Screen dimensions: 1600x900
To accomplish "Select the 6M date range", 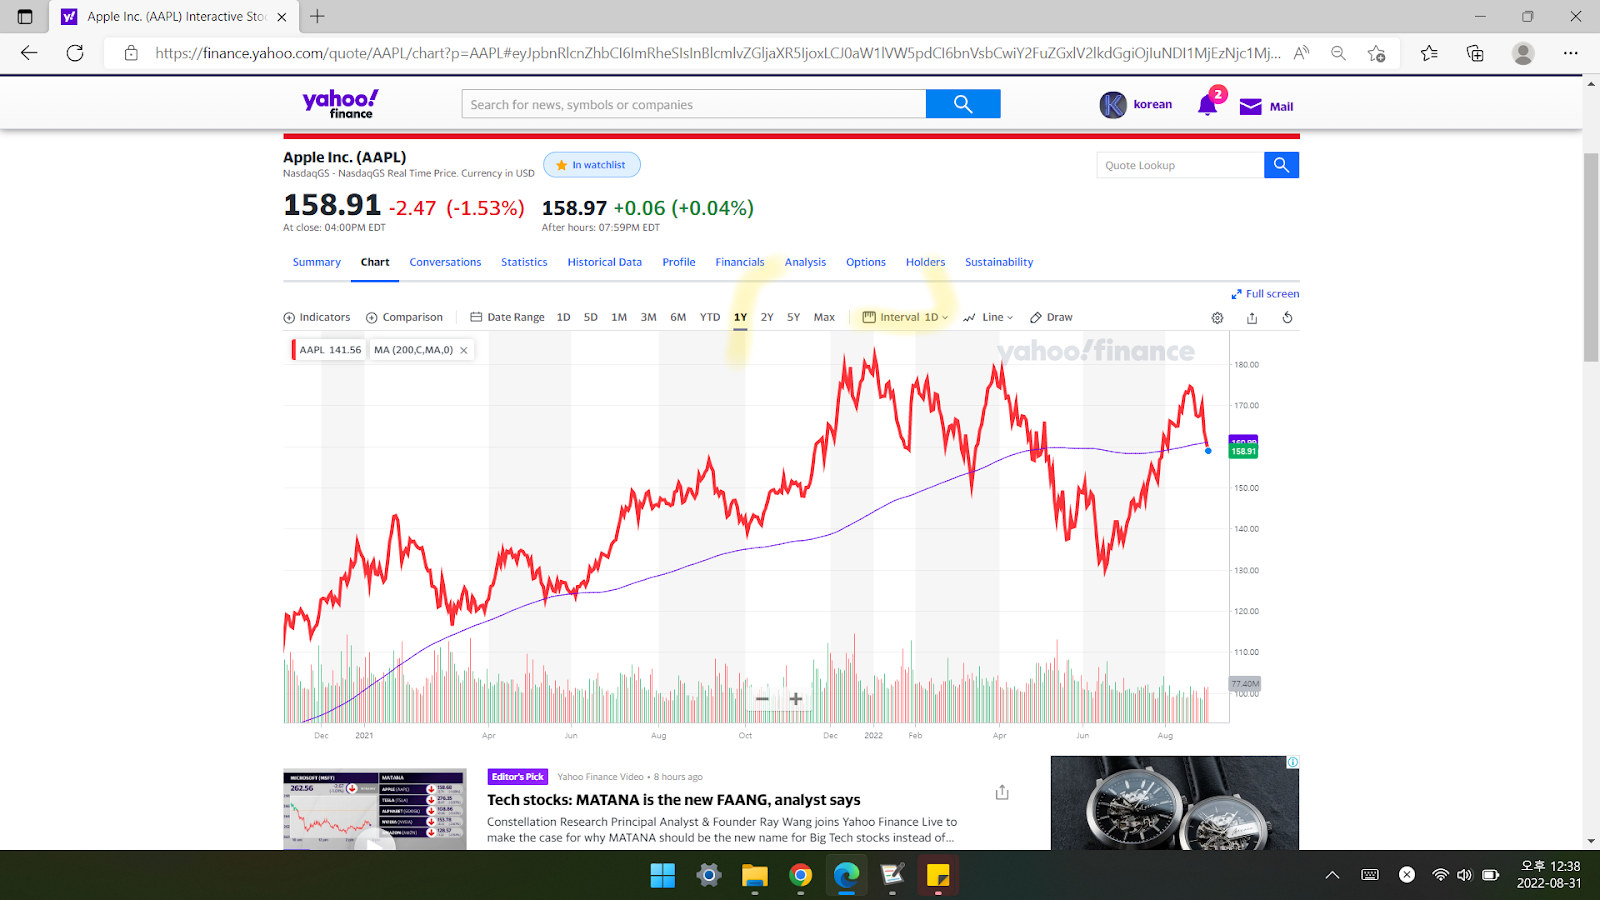I will [x=678, y=317].
